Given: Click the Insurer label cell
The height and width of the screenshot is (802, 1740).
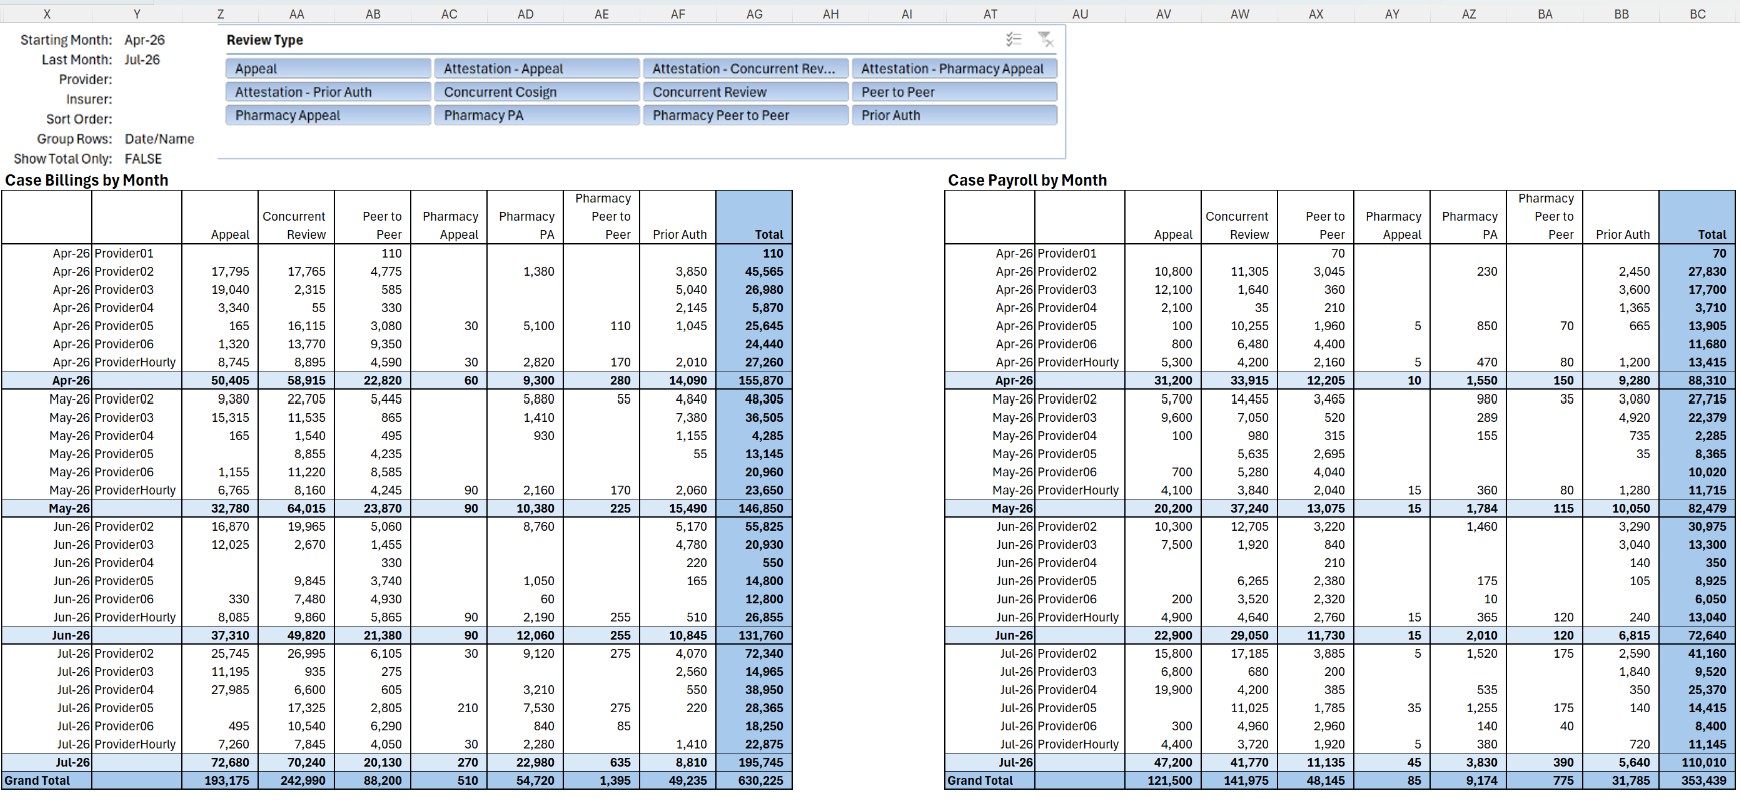Looking at the screenshot, I should click(x=89, y=99).
